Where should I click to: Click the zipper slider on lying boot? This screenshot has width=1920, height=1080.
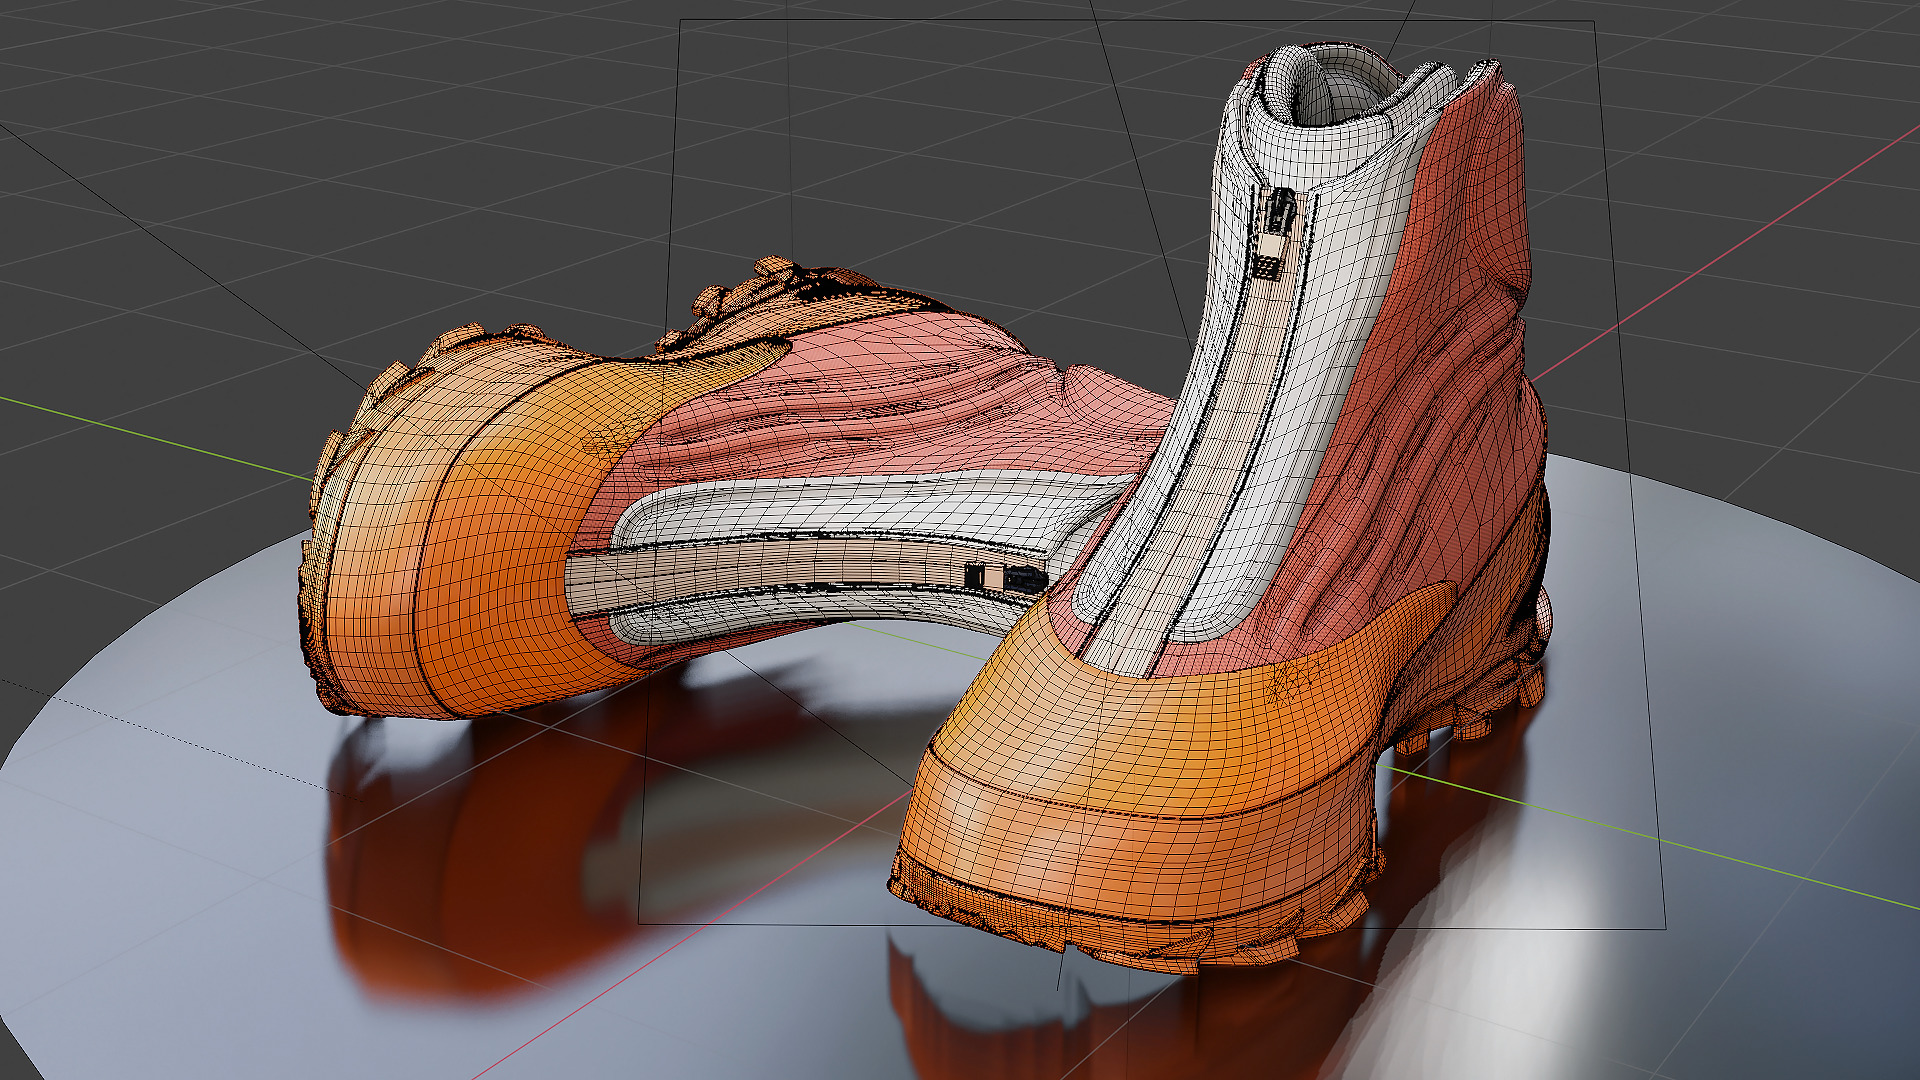pyautogui.click(x=1007, y=579)
